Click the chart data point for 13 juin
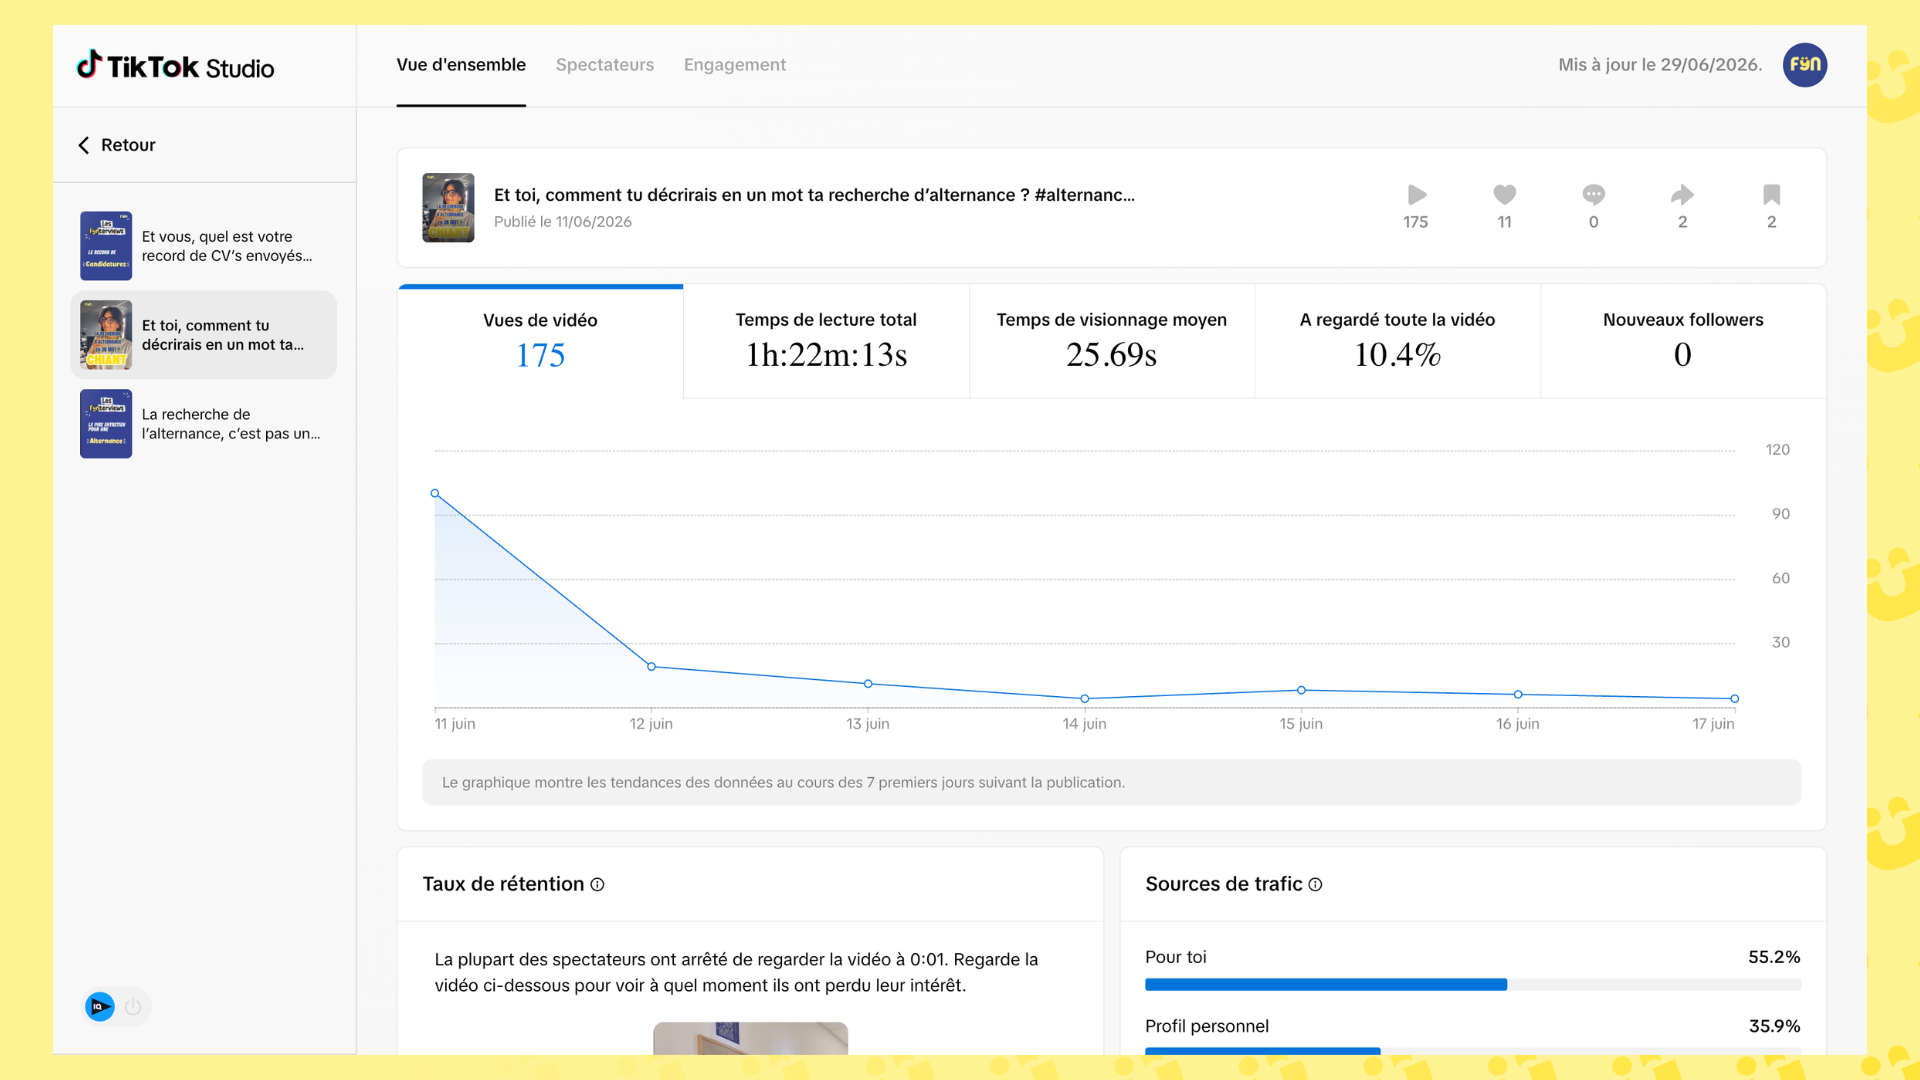The image size is (1920, 1080). point(868,684)
